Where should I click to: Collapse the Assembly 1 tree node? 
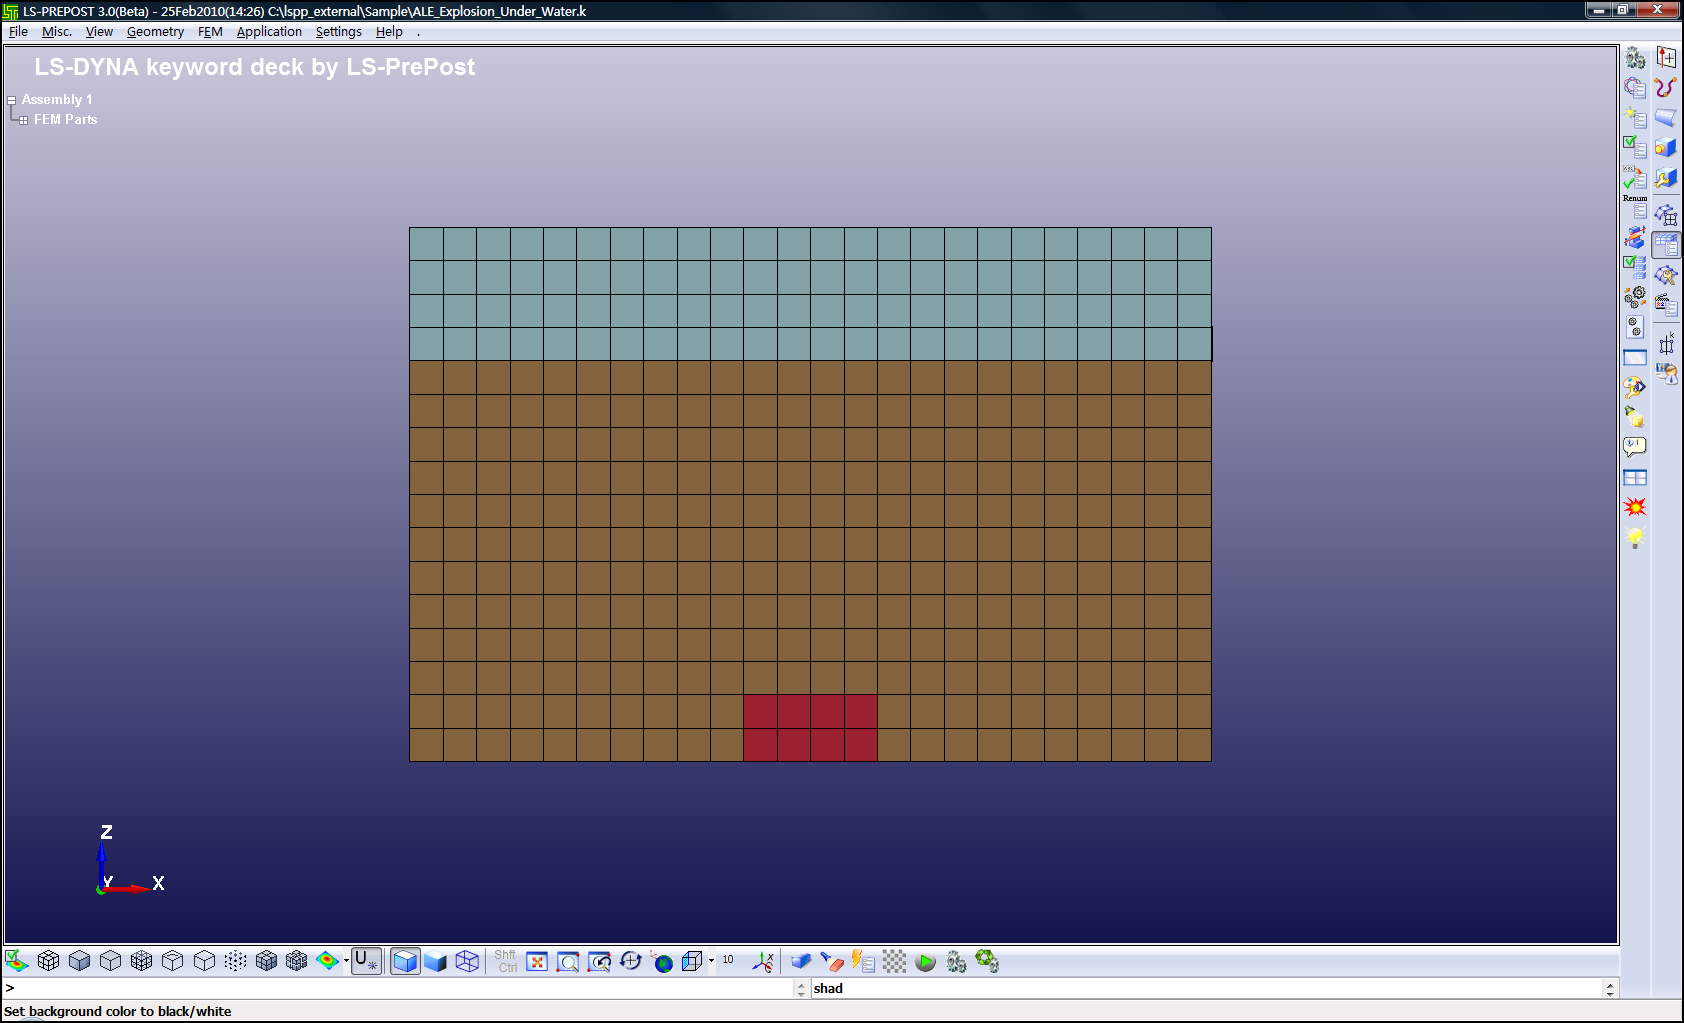(11, 99)
